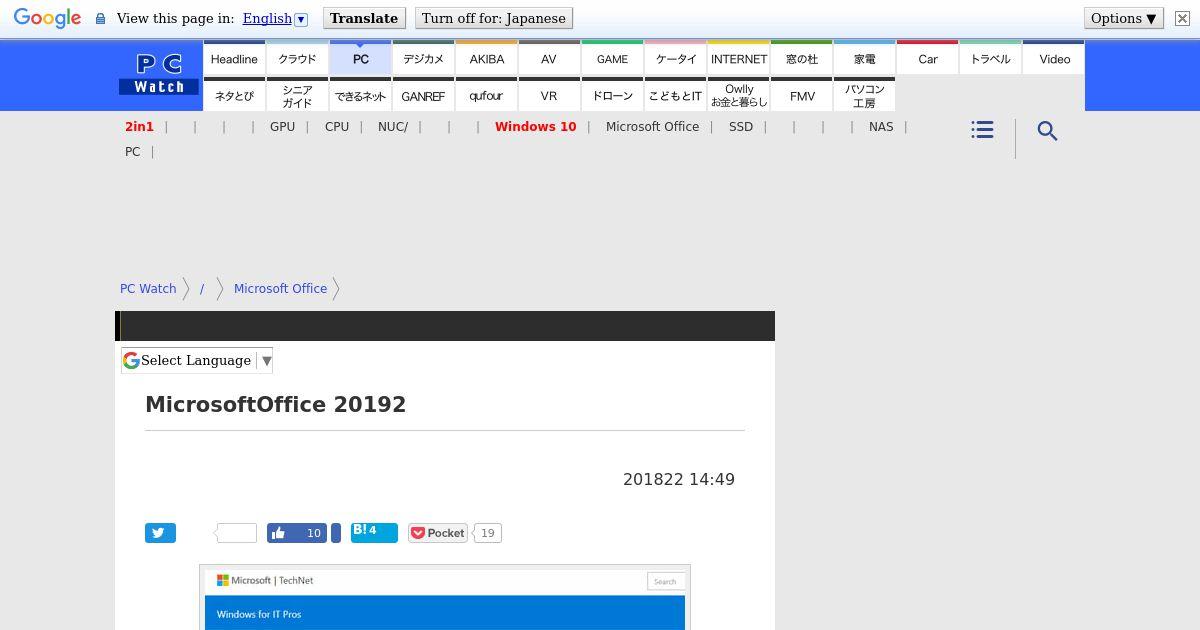Open the AKIBA tab
Image resolution: width=1200 pixels, height=630 pixels.
click(x=487, y=58)
